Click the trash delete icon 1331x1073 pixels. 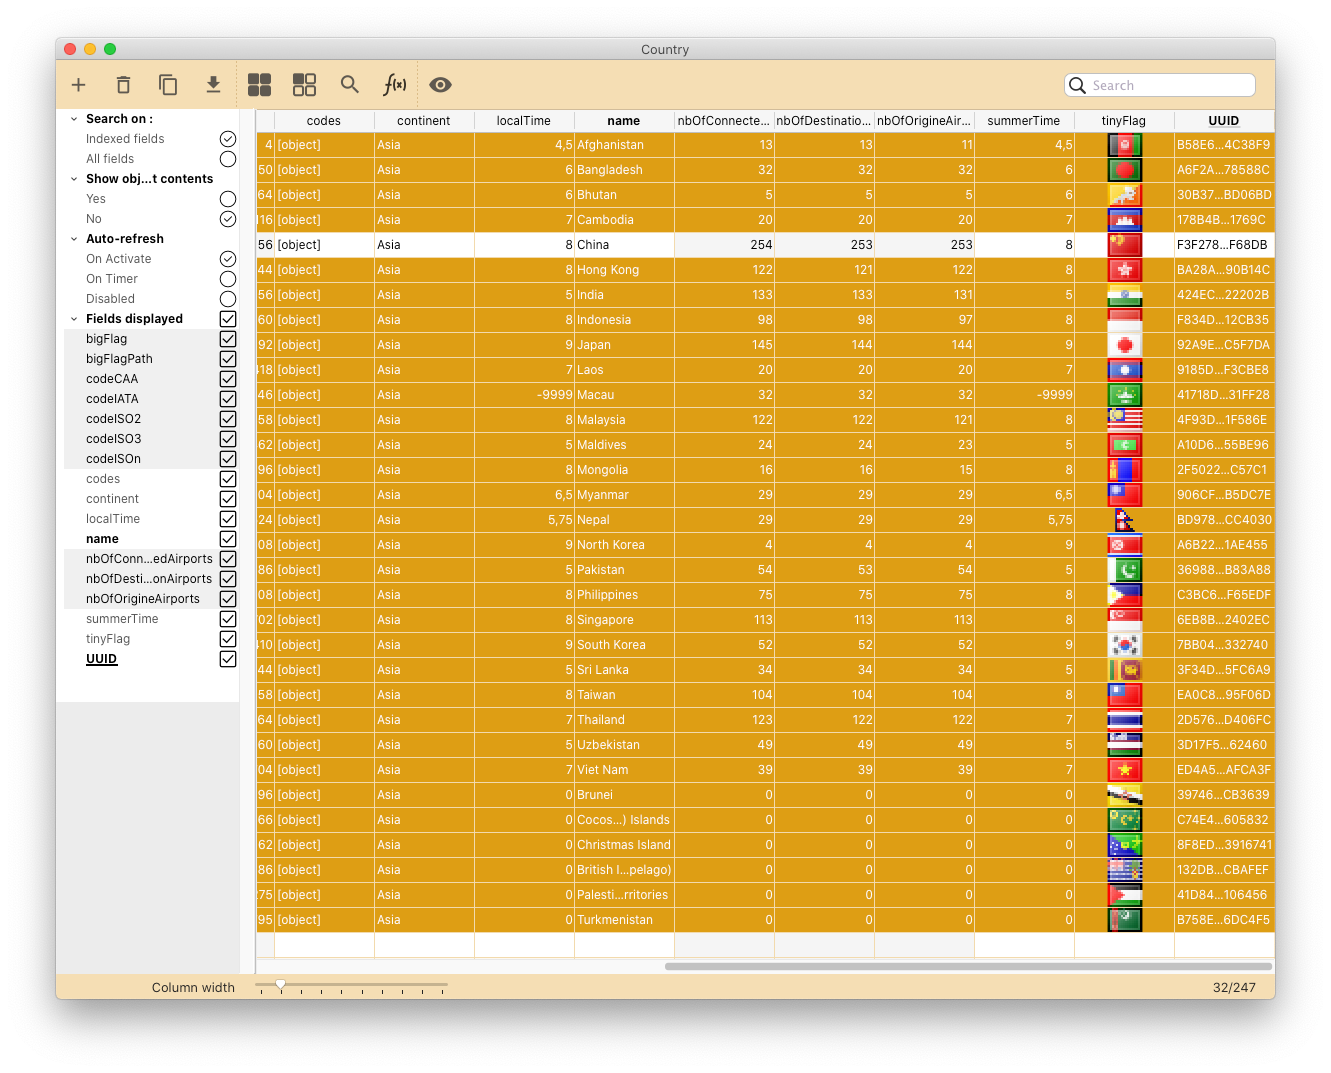click(x=123, y=85)
